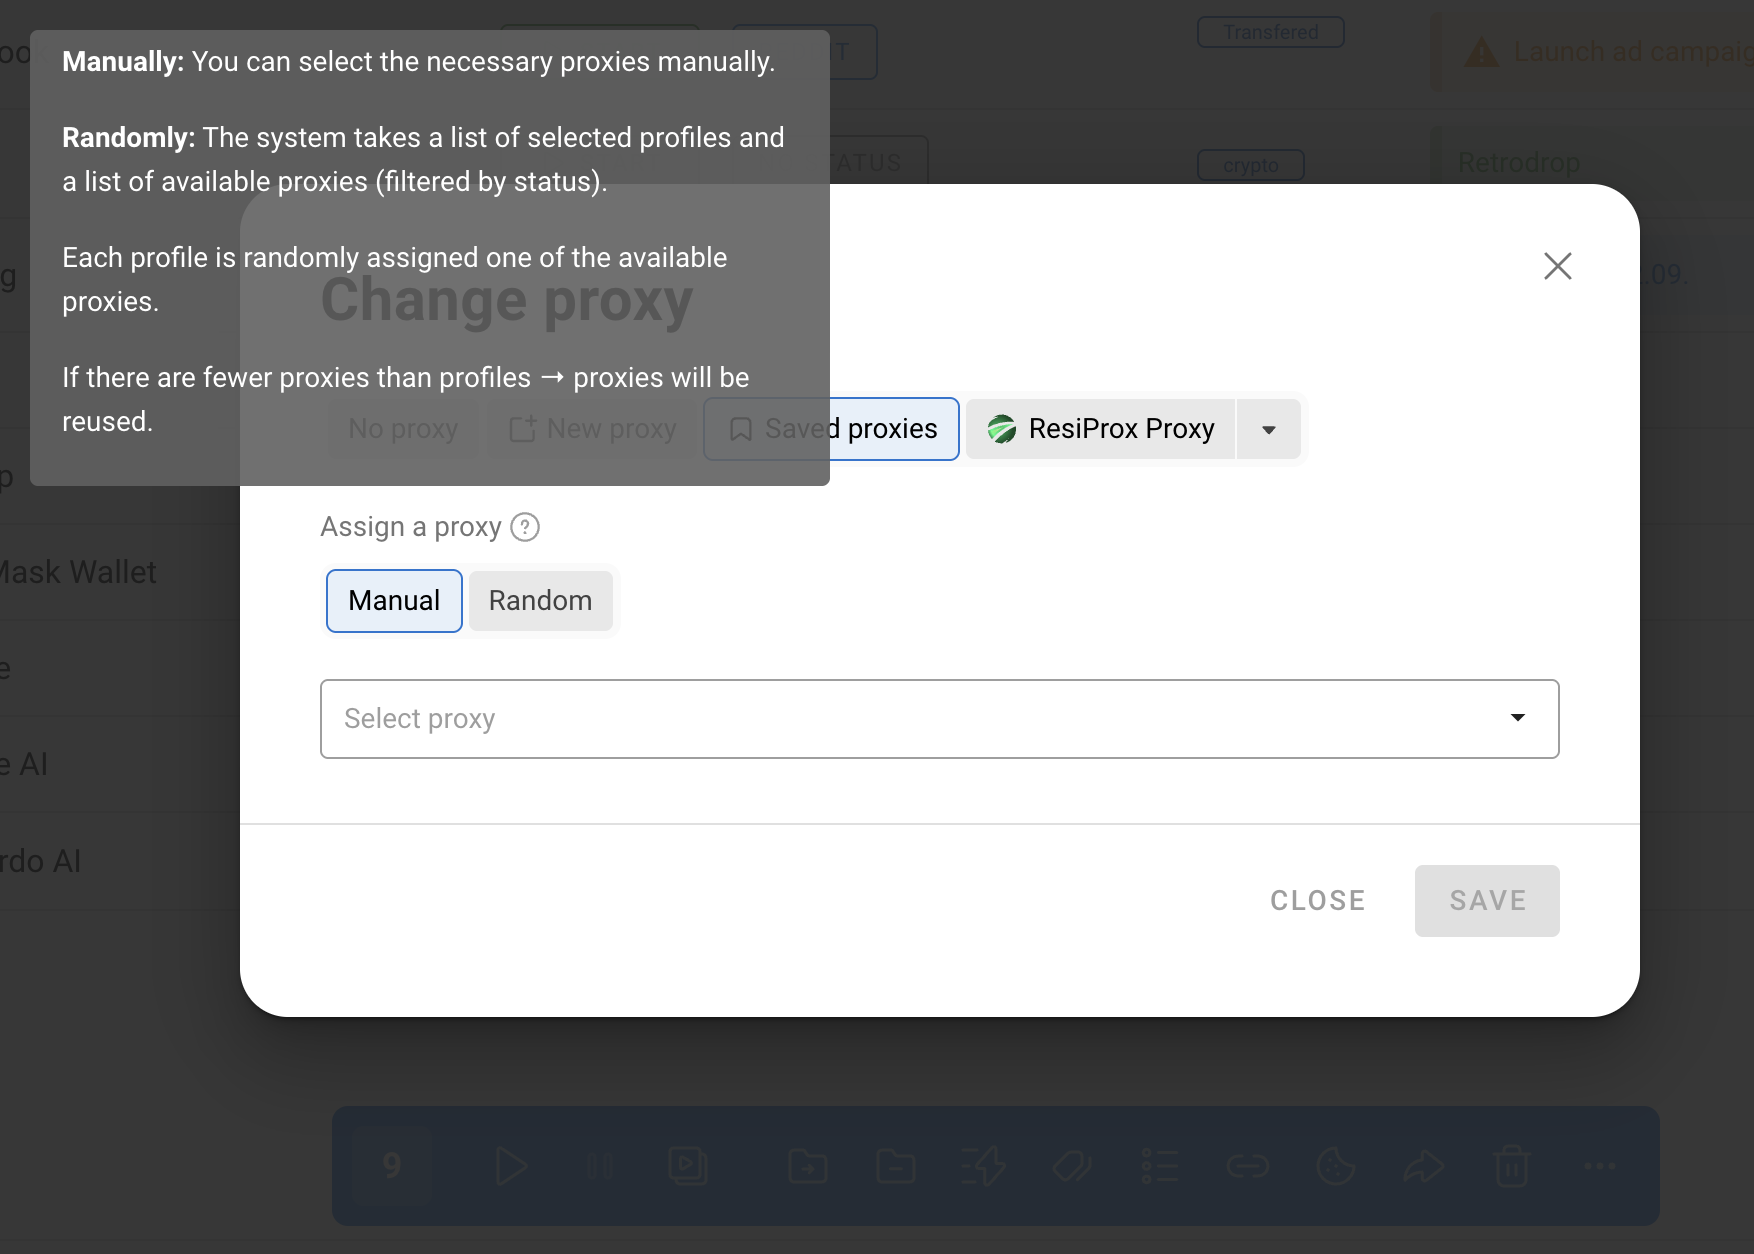Click the CLOSE button
The image size is (1754, 1254).
[1317, 901]
